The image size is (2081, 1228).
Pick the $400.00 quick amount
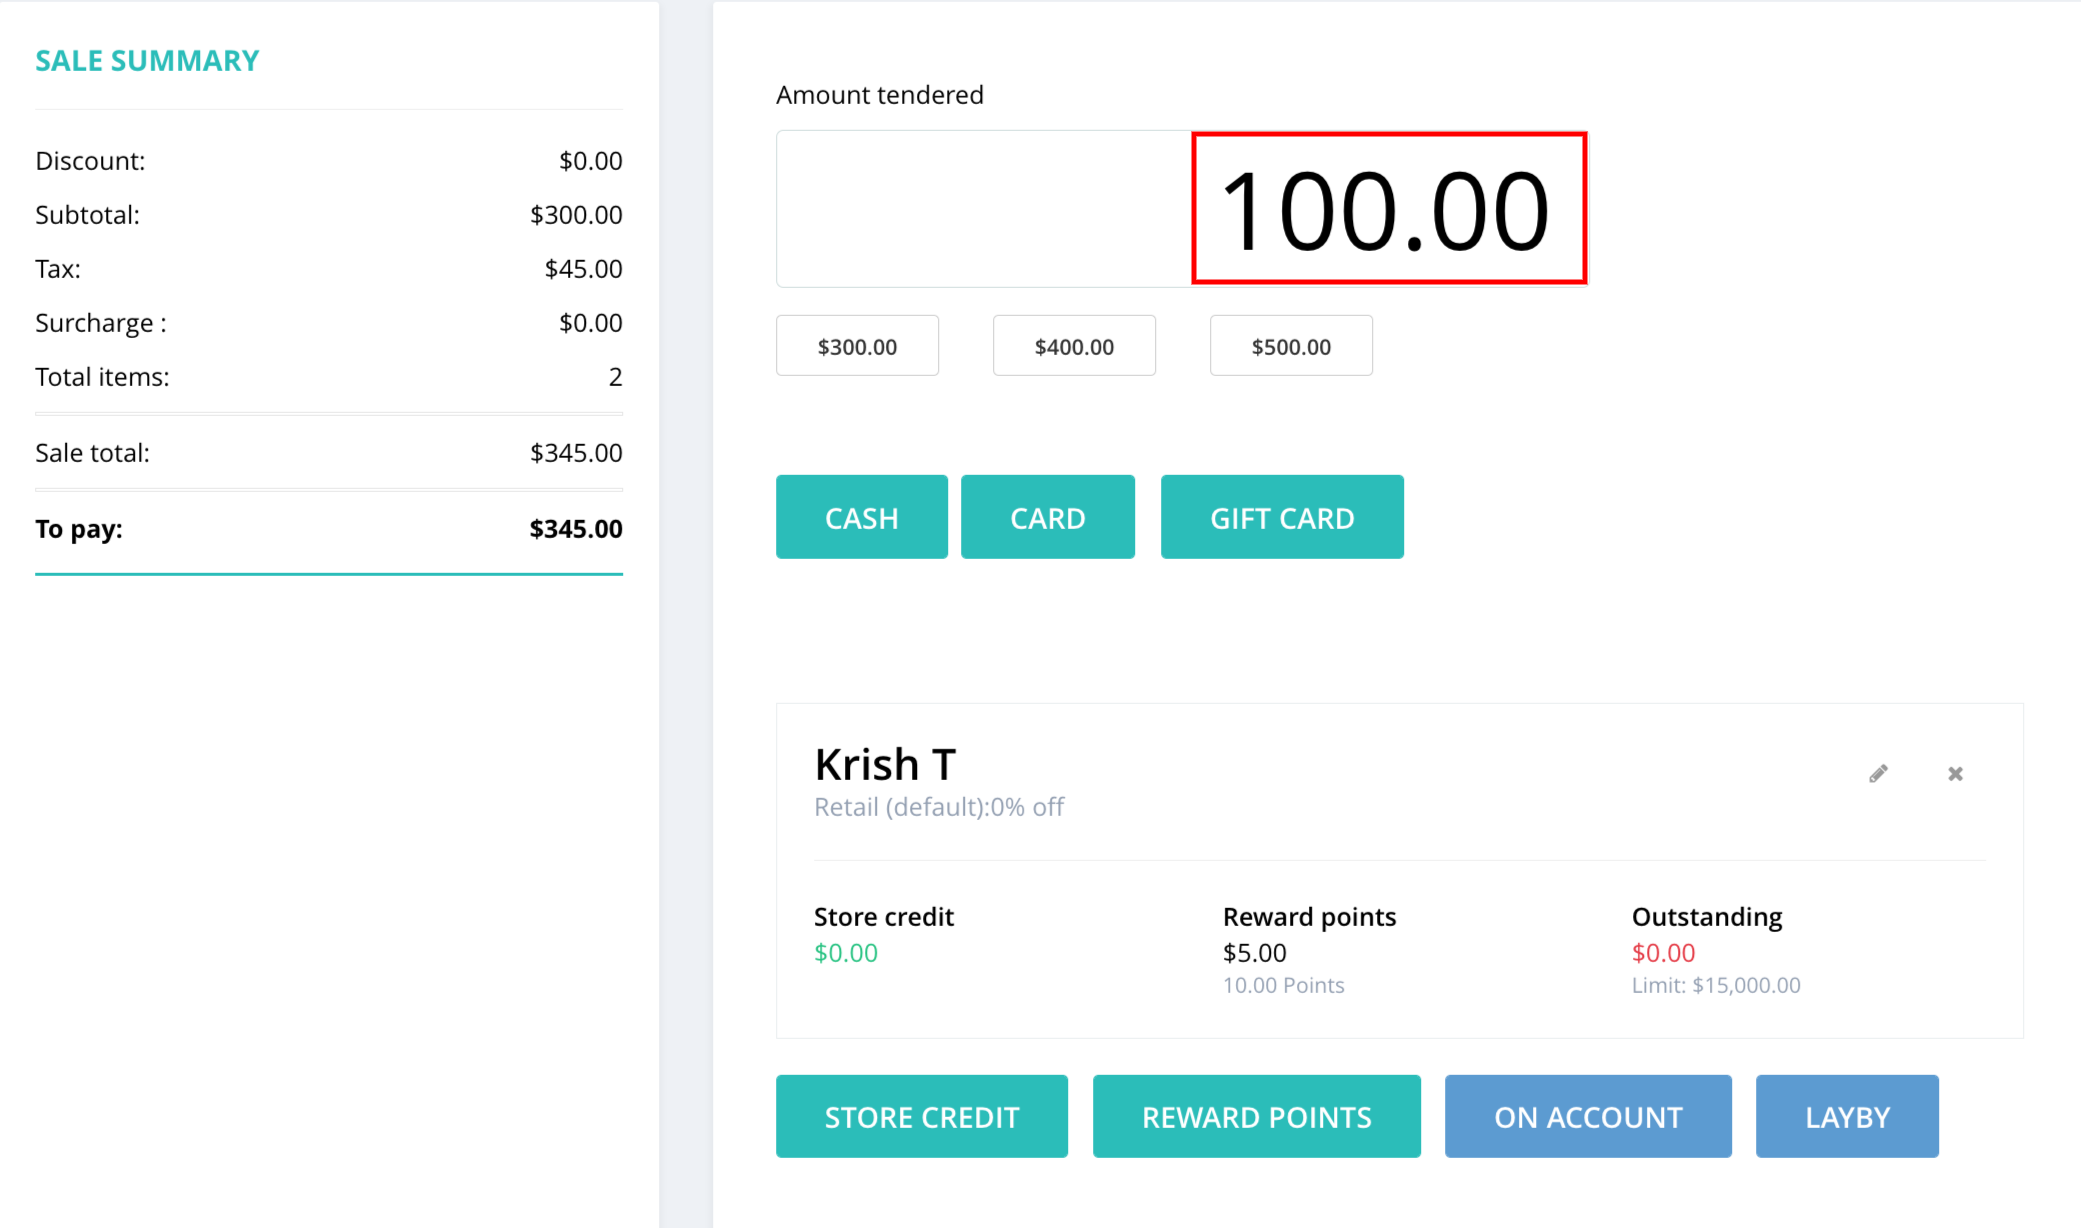(x=1074, y=346)
